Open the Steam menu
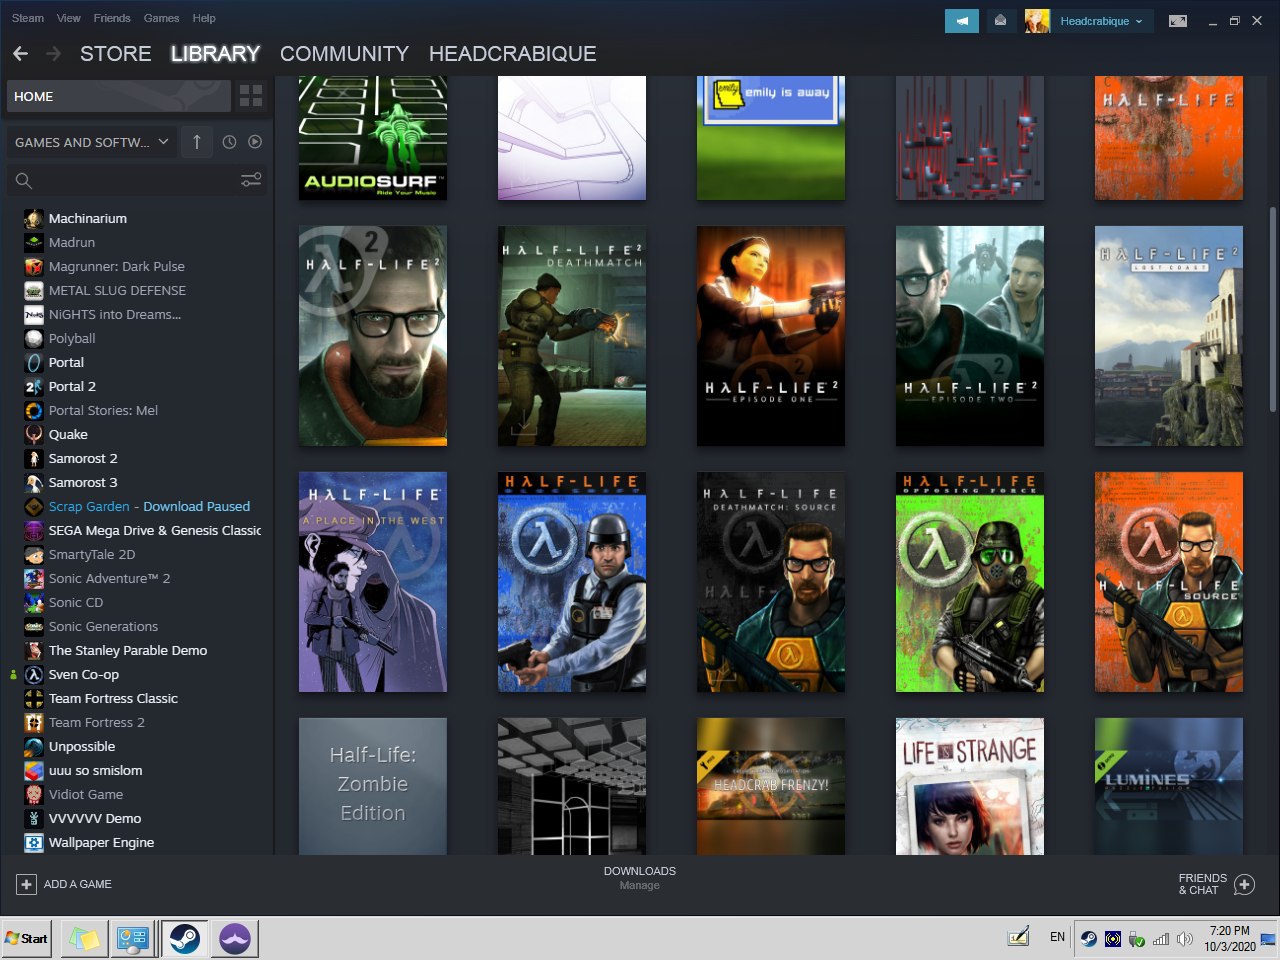The width and height of the screenshot is (1280, 960). click(x=28, y=18)
